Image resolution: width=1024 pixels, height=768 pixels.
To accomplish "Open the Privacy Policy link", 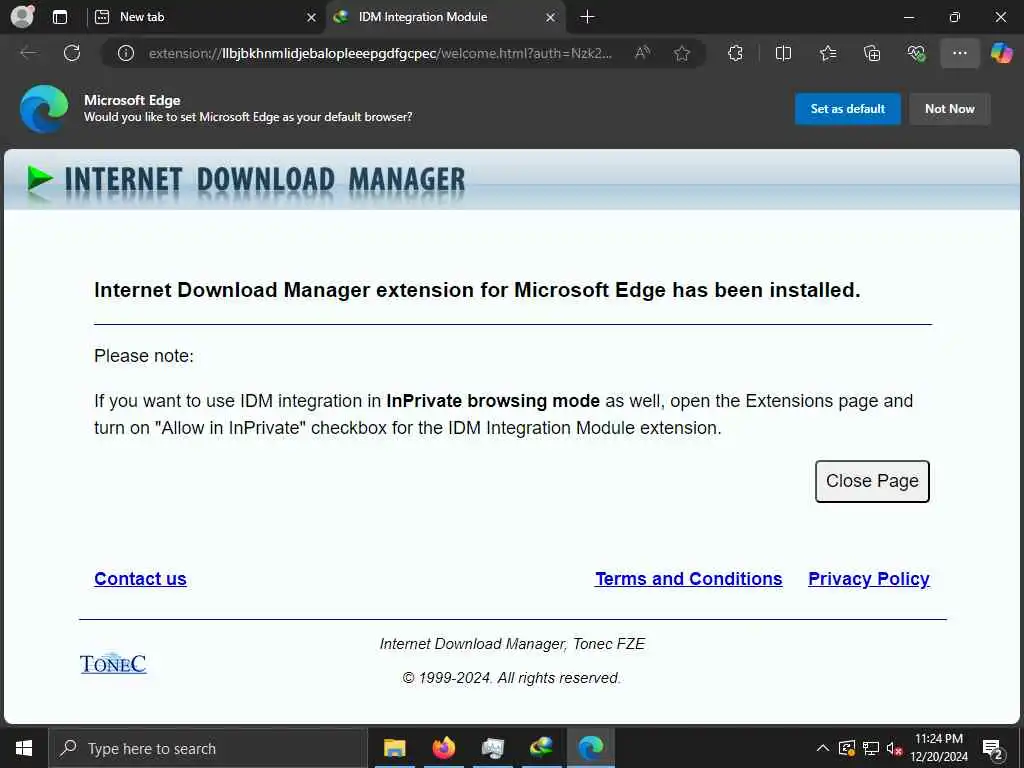I will pyautogui.click(x=869, y=579).
